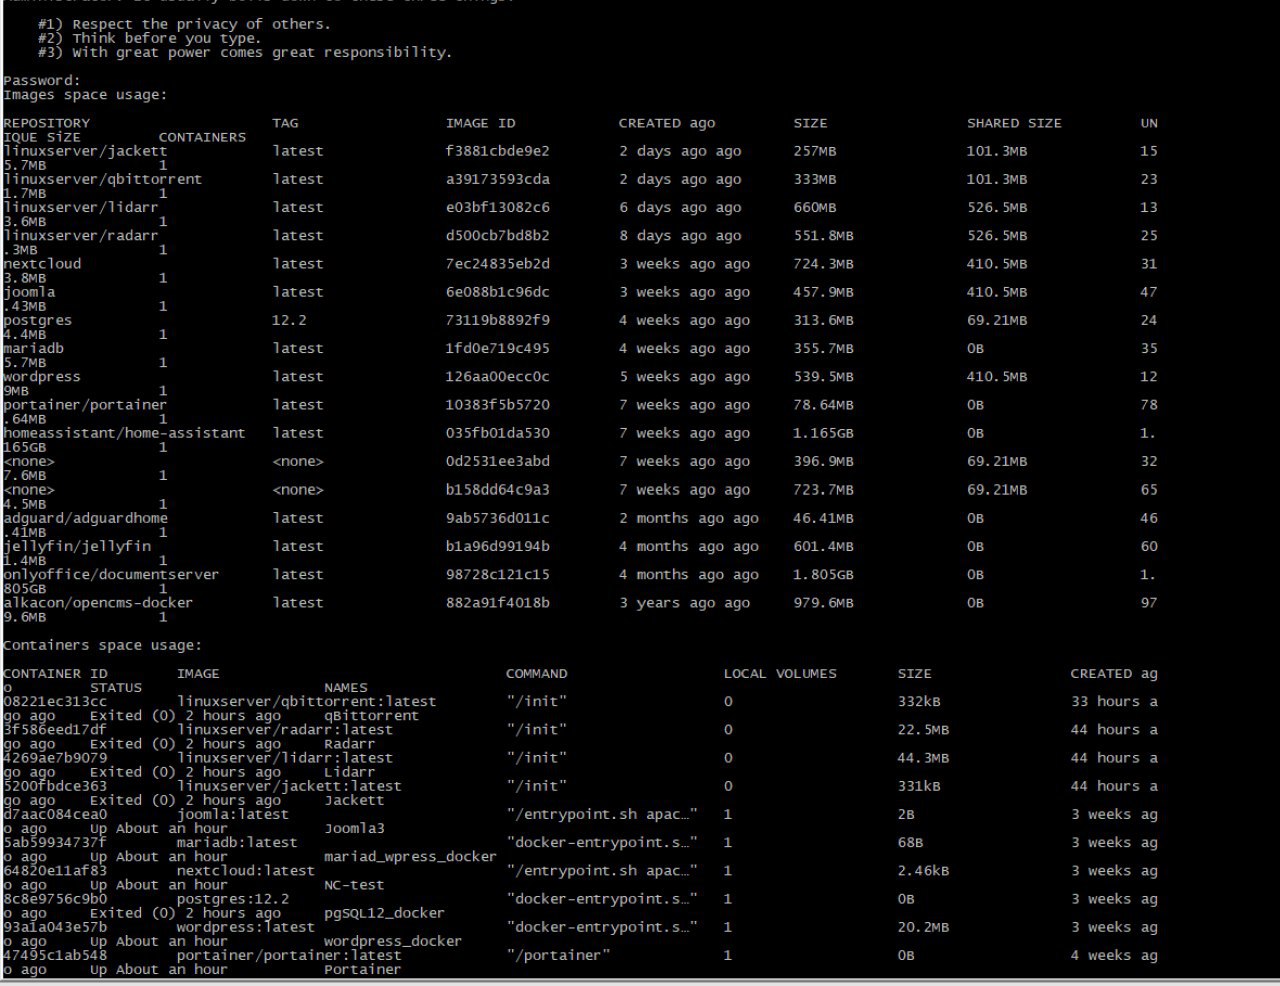This screenshot has height=986, width=1280.
Task: Select the text linuxserver/radarr repository name
Action: coord(81,235)
